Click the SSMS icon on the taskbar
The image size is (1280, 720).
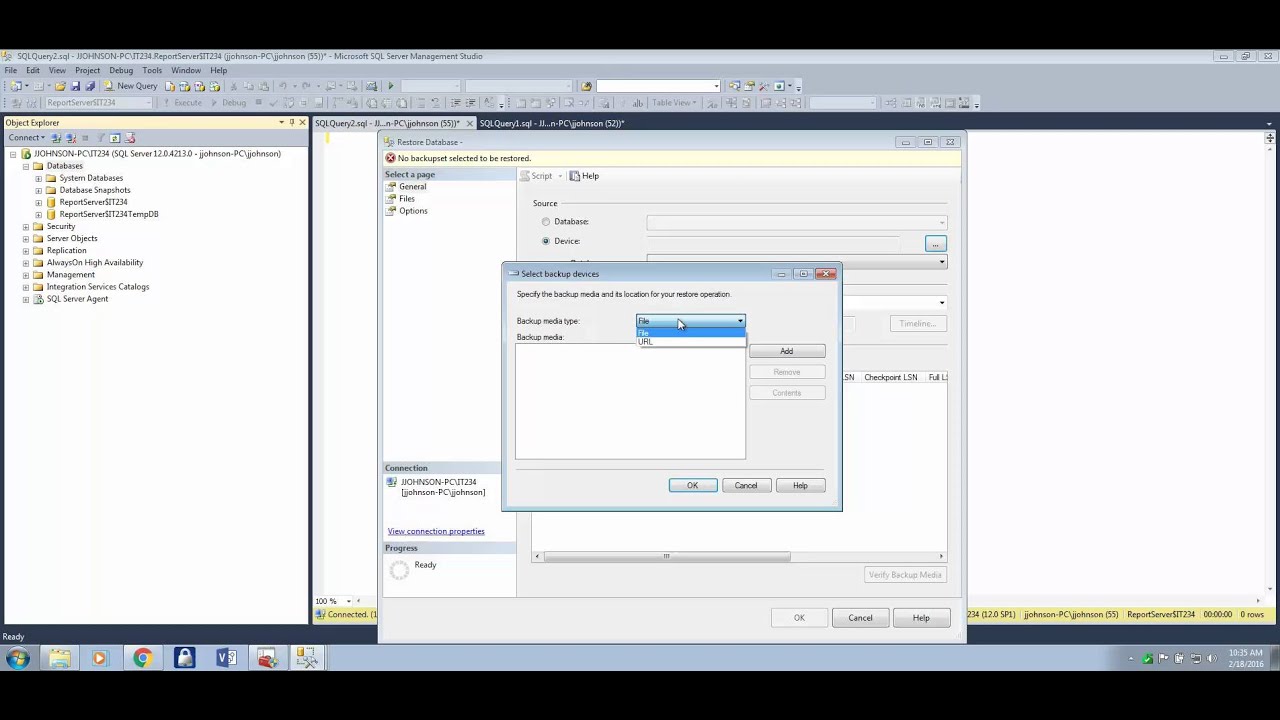pyautogui.click(x=307, y=657)
